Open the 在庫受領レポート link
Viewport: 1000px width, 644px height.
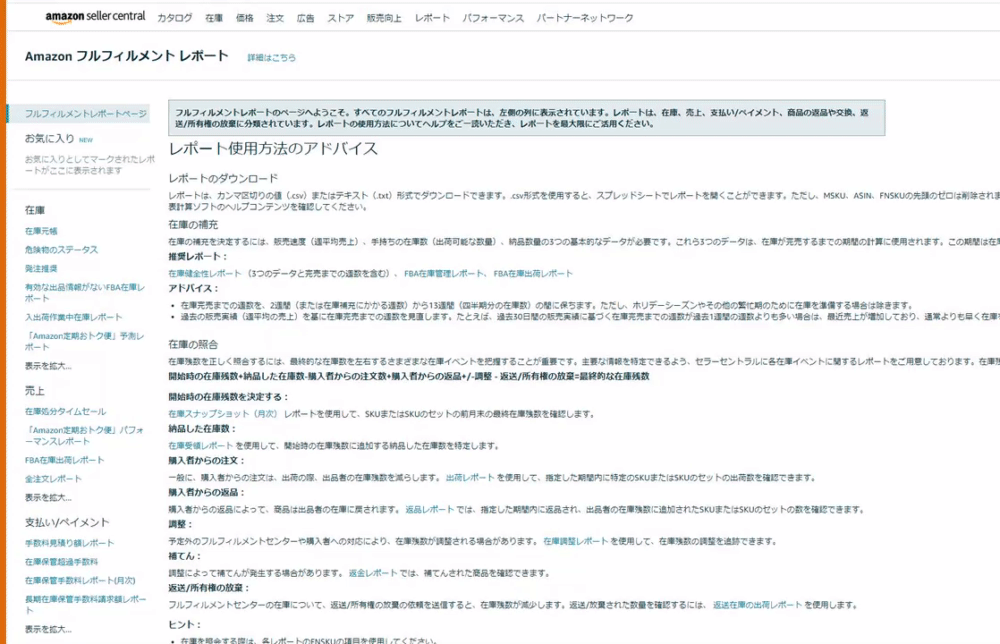pos(201,446)
